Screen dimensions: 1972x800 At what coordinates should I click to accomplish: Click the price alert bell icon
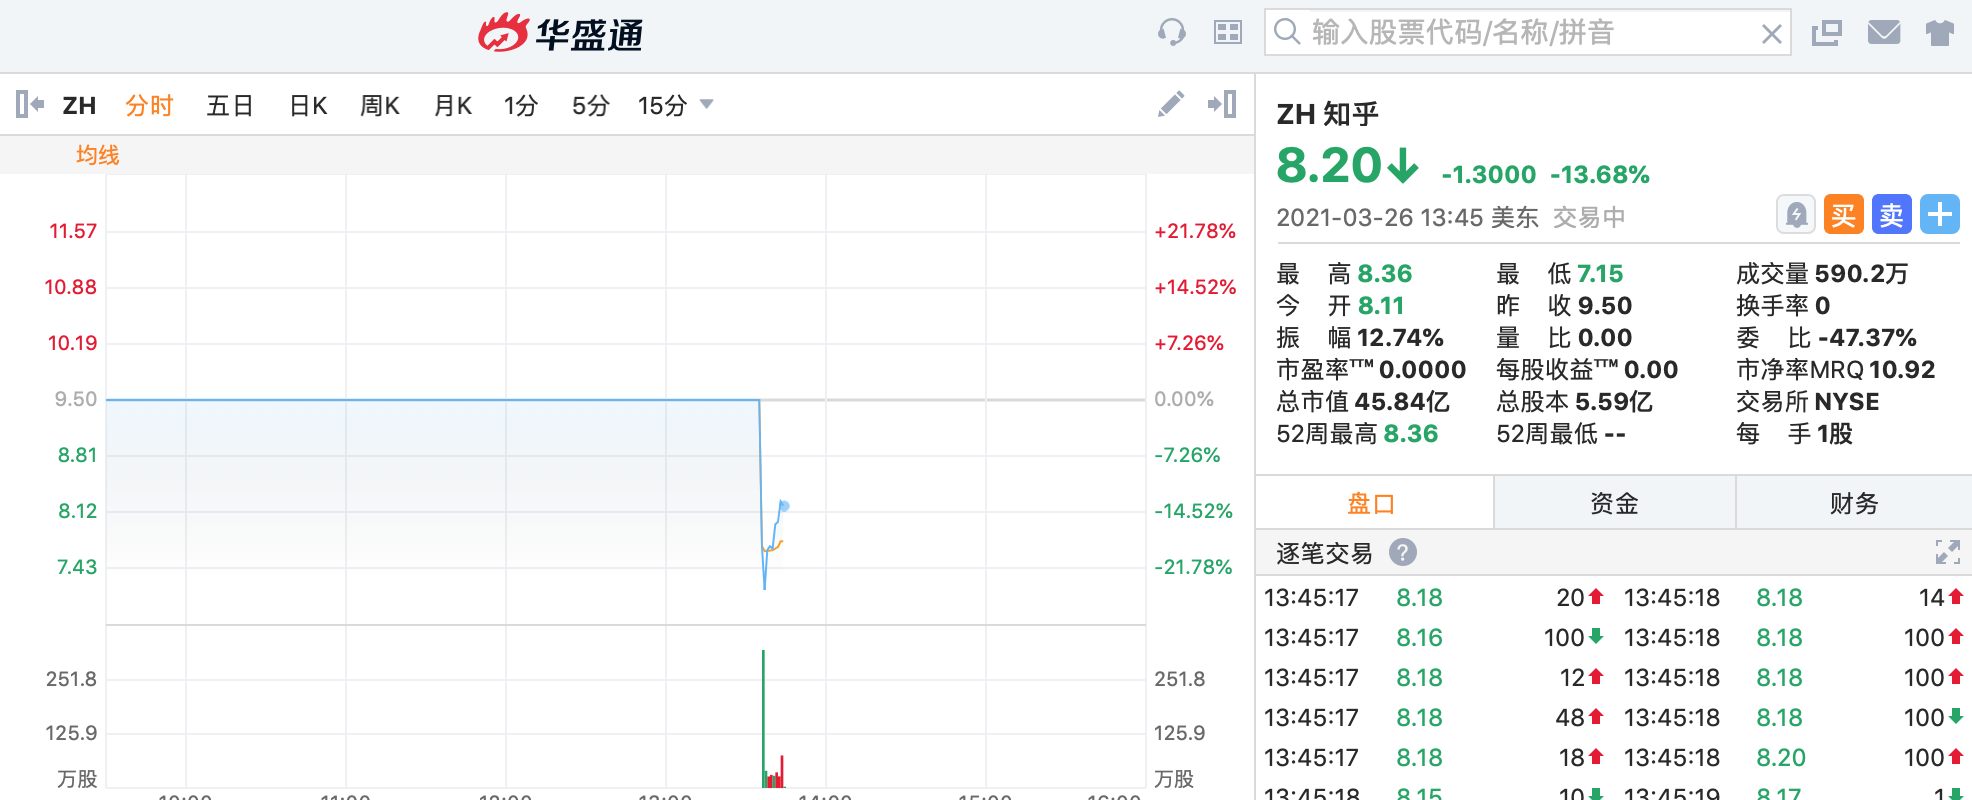tap(1796, 215)
